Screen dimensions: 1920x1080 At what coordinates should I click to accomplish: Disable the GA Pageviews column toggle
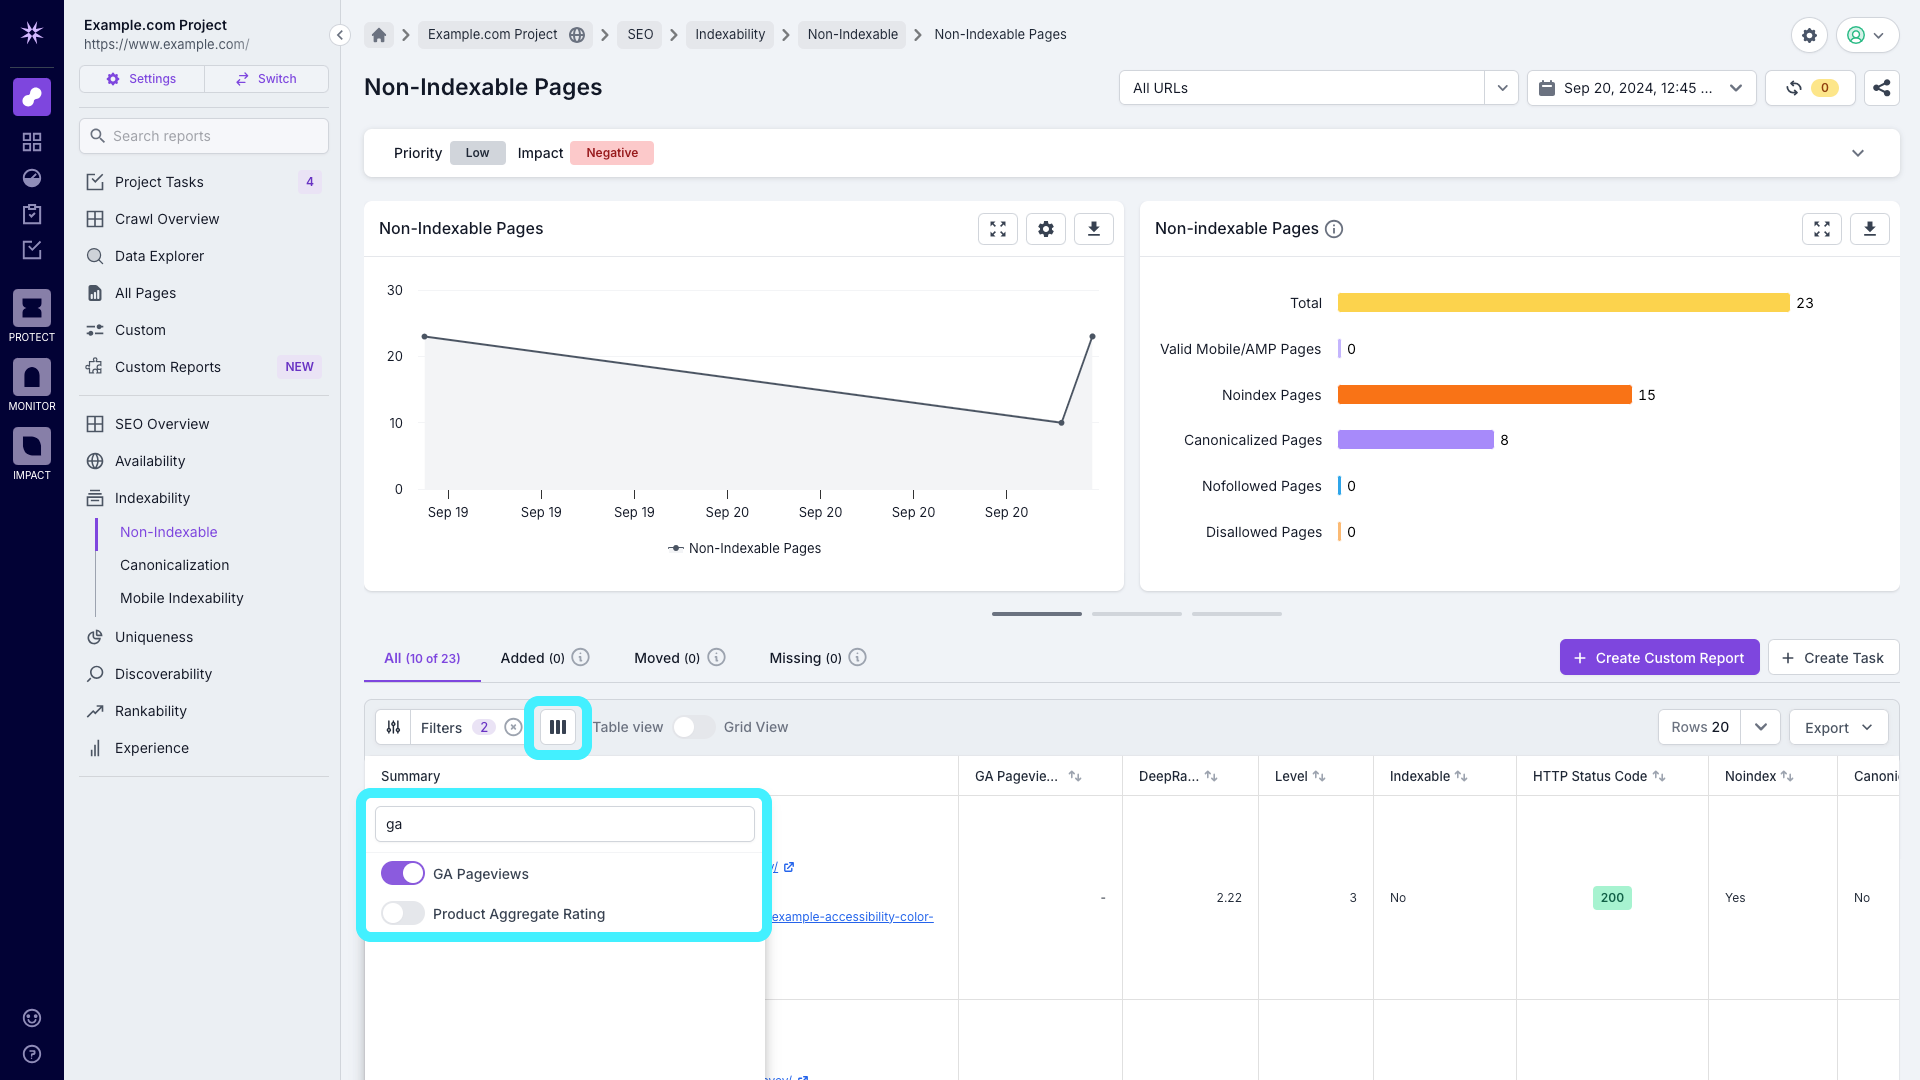(x=402, y=873)
